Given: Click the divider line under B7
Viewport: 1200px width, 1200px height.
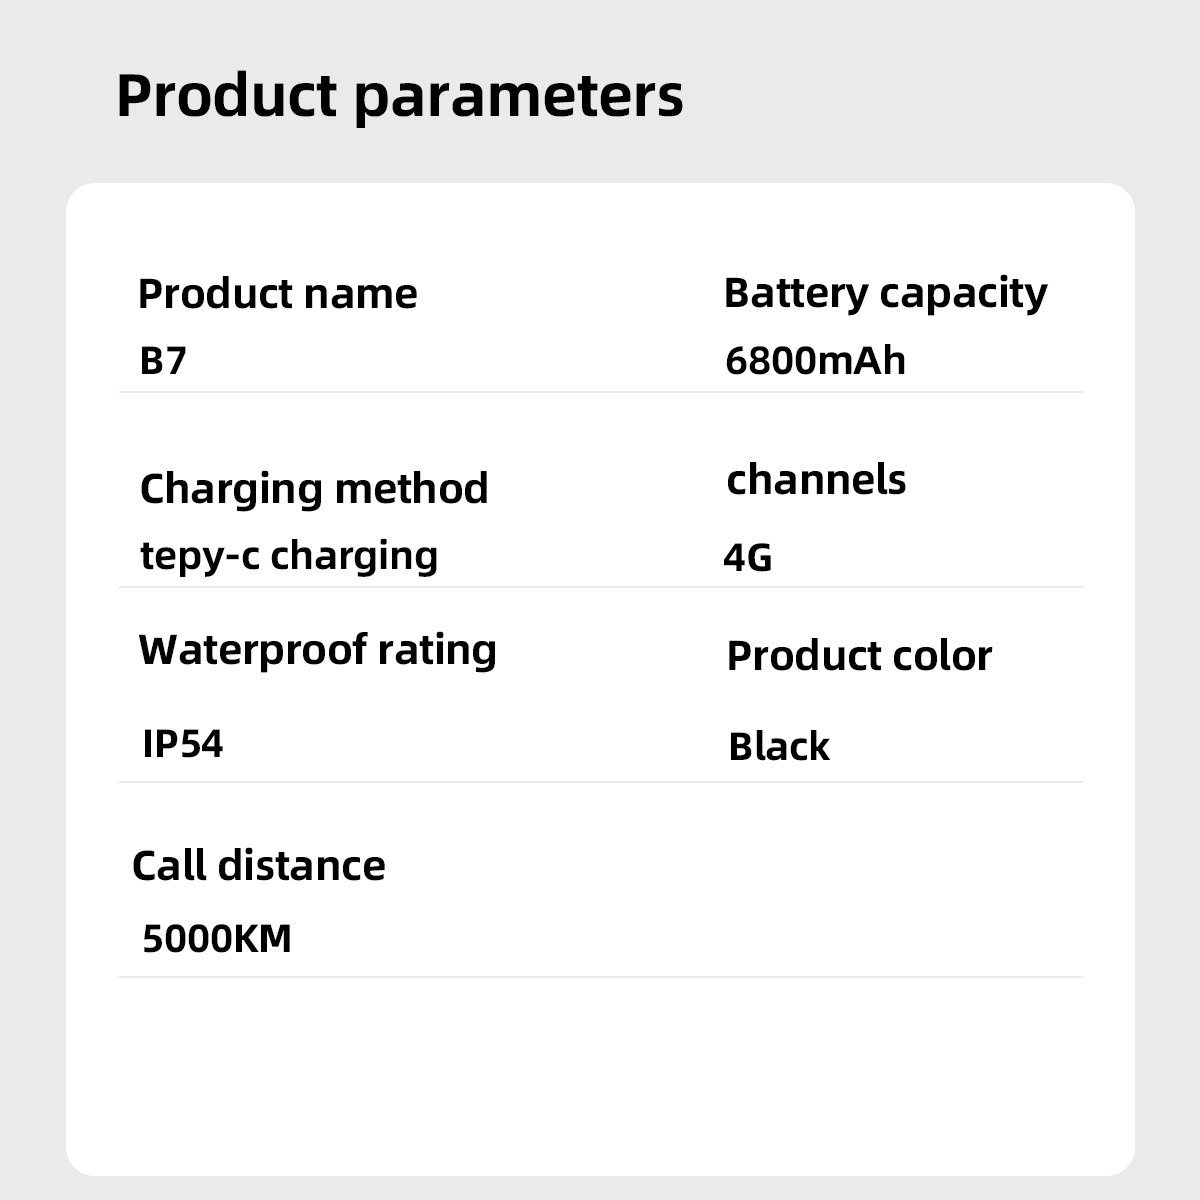Looking at the screenshot, I should pos(600,392).
